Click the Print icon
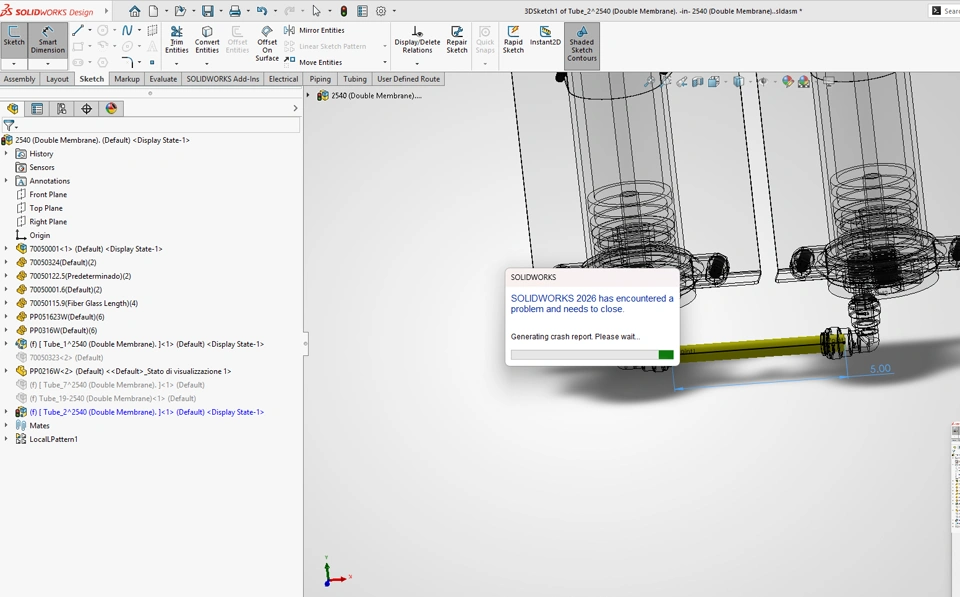The width and height of the screenshot is (960, 597). tap(234, 11)
